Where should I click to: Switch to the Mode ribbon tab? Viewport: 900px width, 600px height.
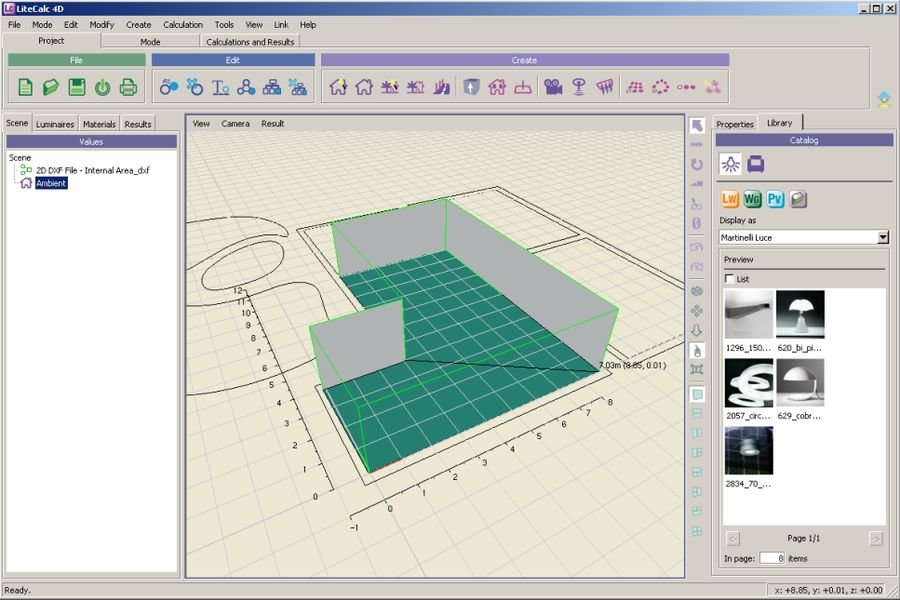pos(150,42)
